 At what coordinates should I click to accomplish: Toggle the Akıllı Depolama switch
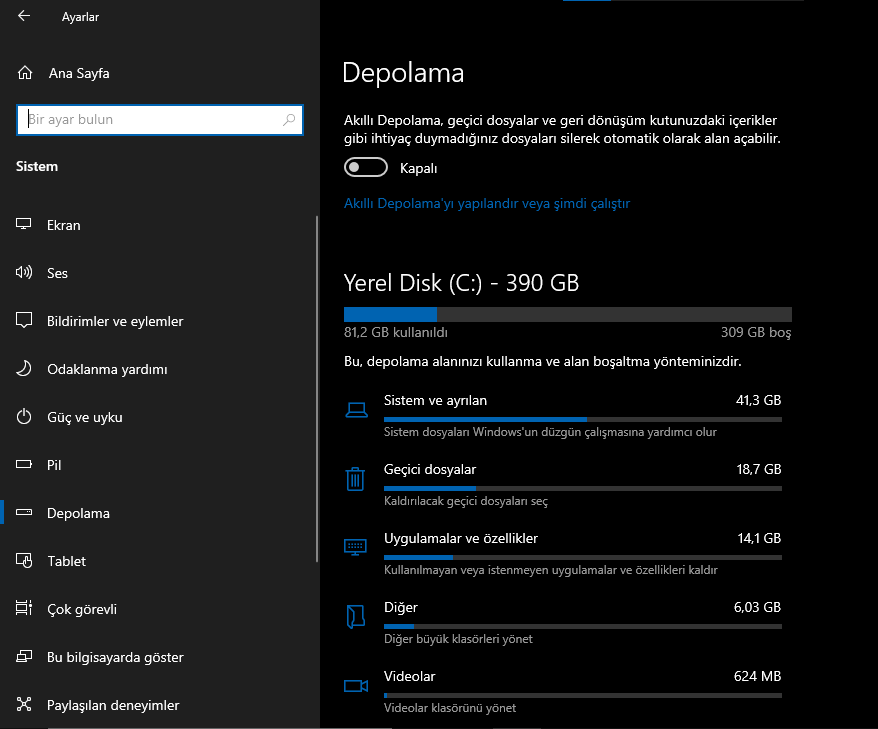tap(365, 168)
